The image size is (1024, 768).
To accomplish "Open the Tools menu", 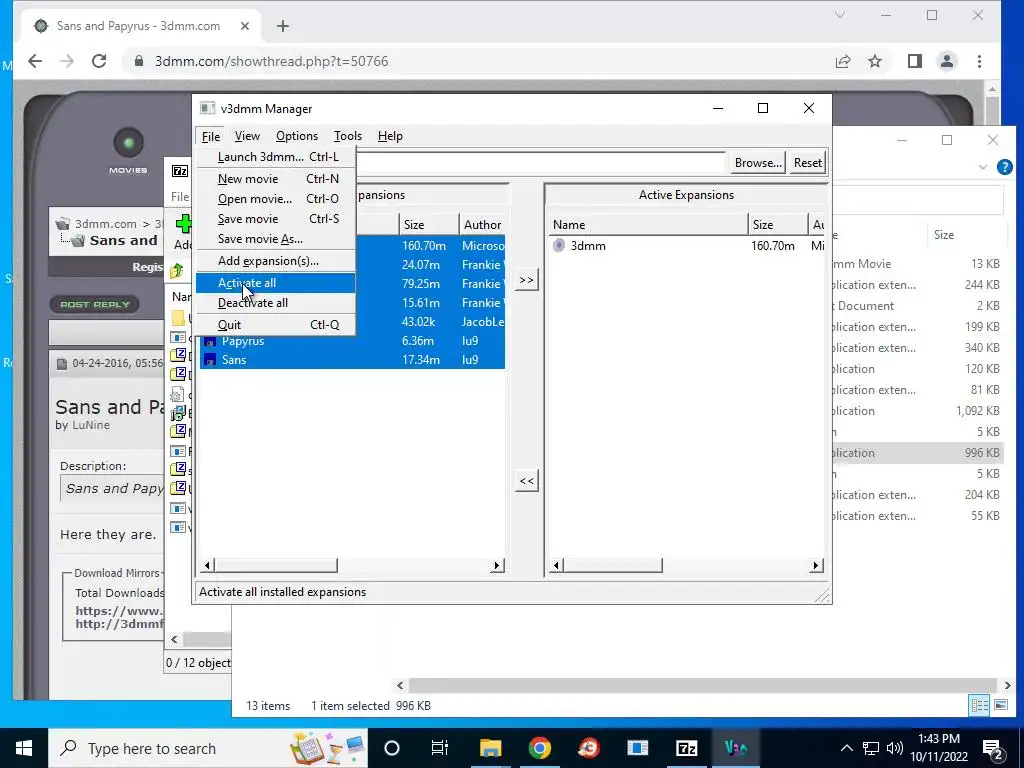I will click(x=347, y=136).
